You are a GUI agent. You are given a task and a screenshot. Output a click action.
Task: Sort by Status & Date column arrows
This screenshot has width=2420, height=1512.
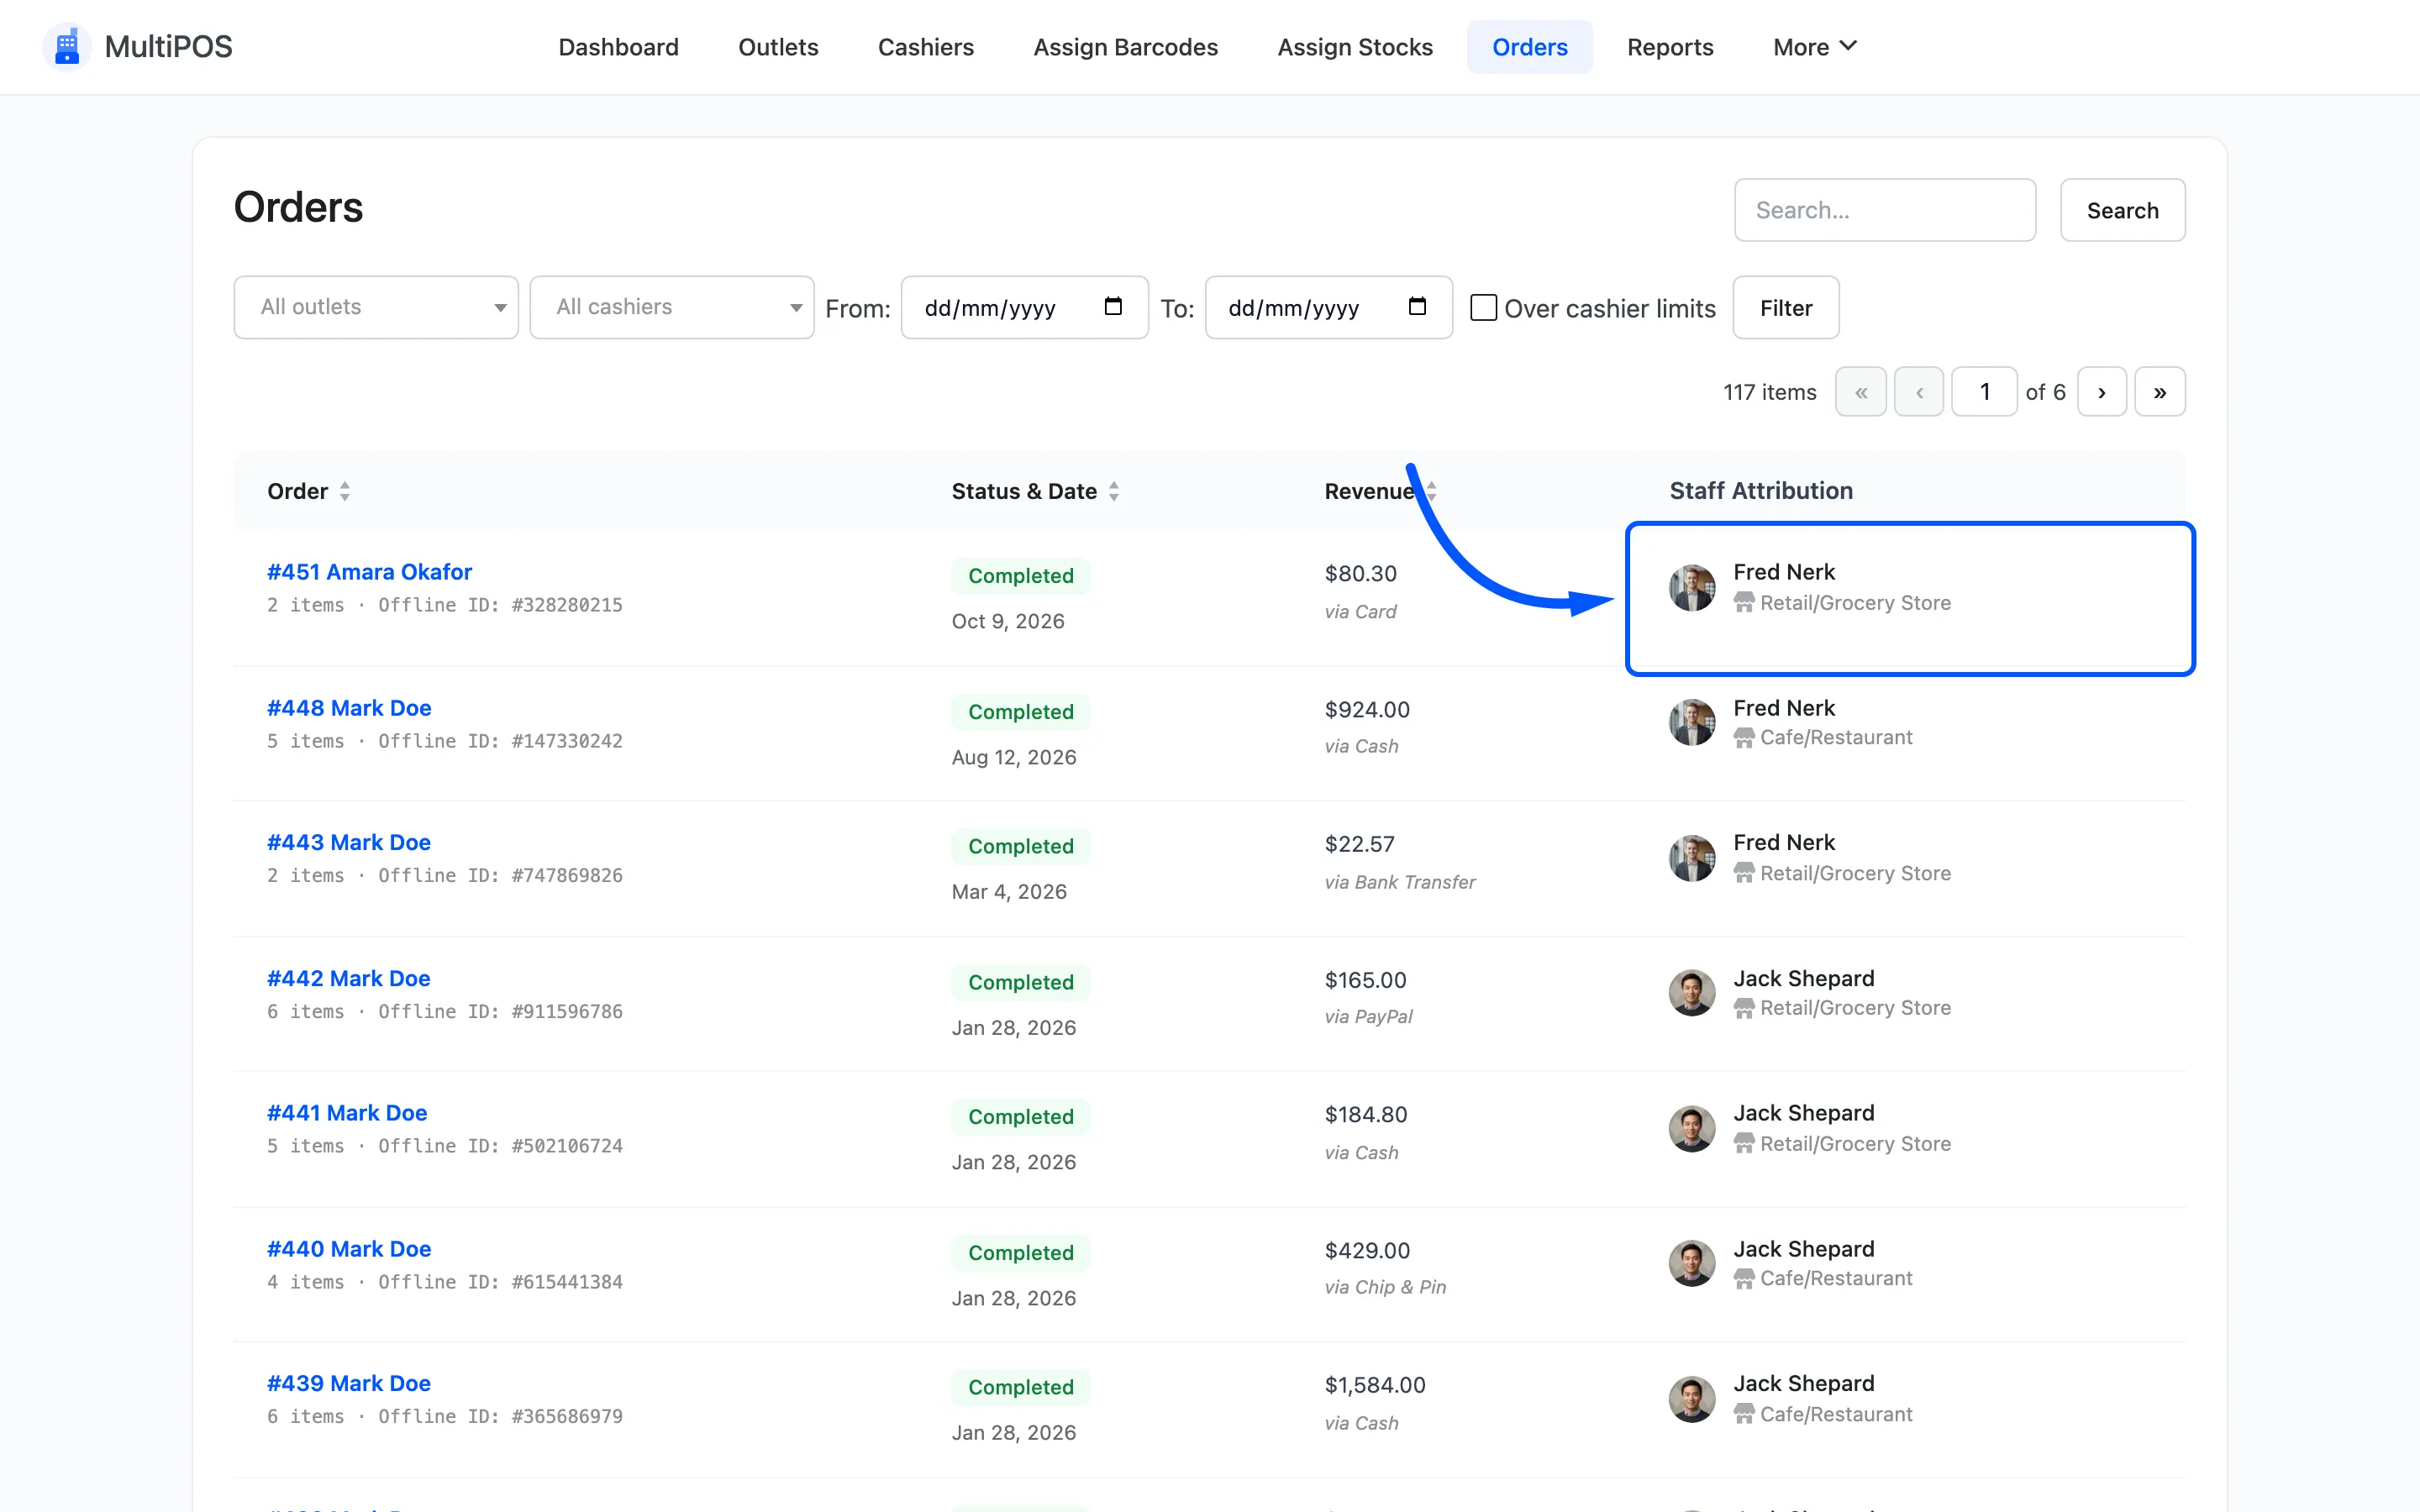click(1114, 491)
